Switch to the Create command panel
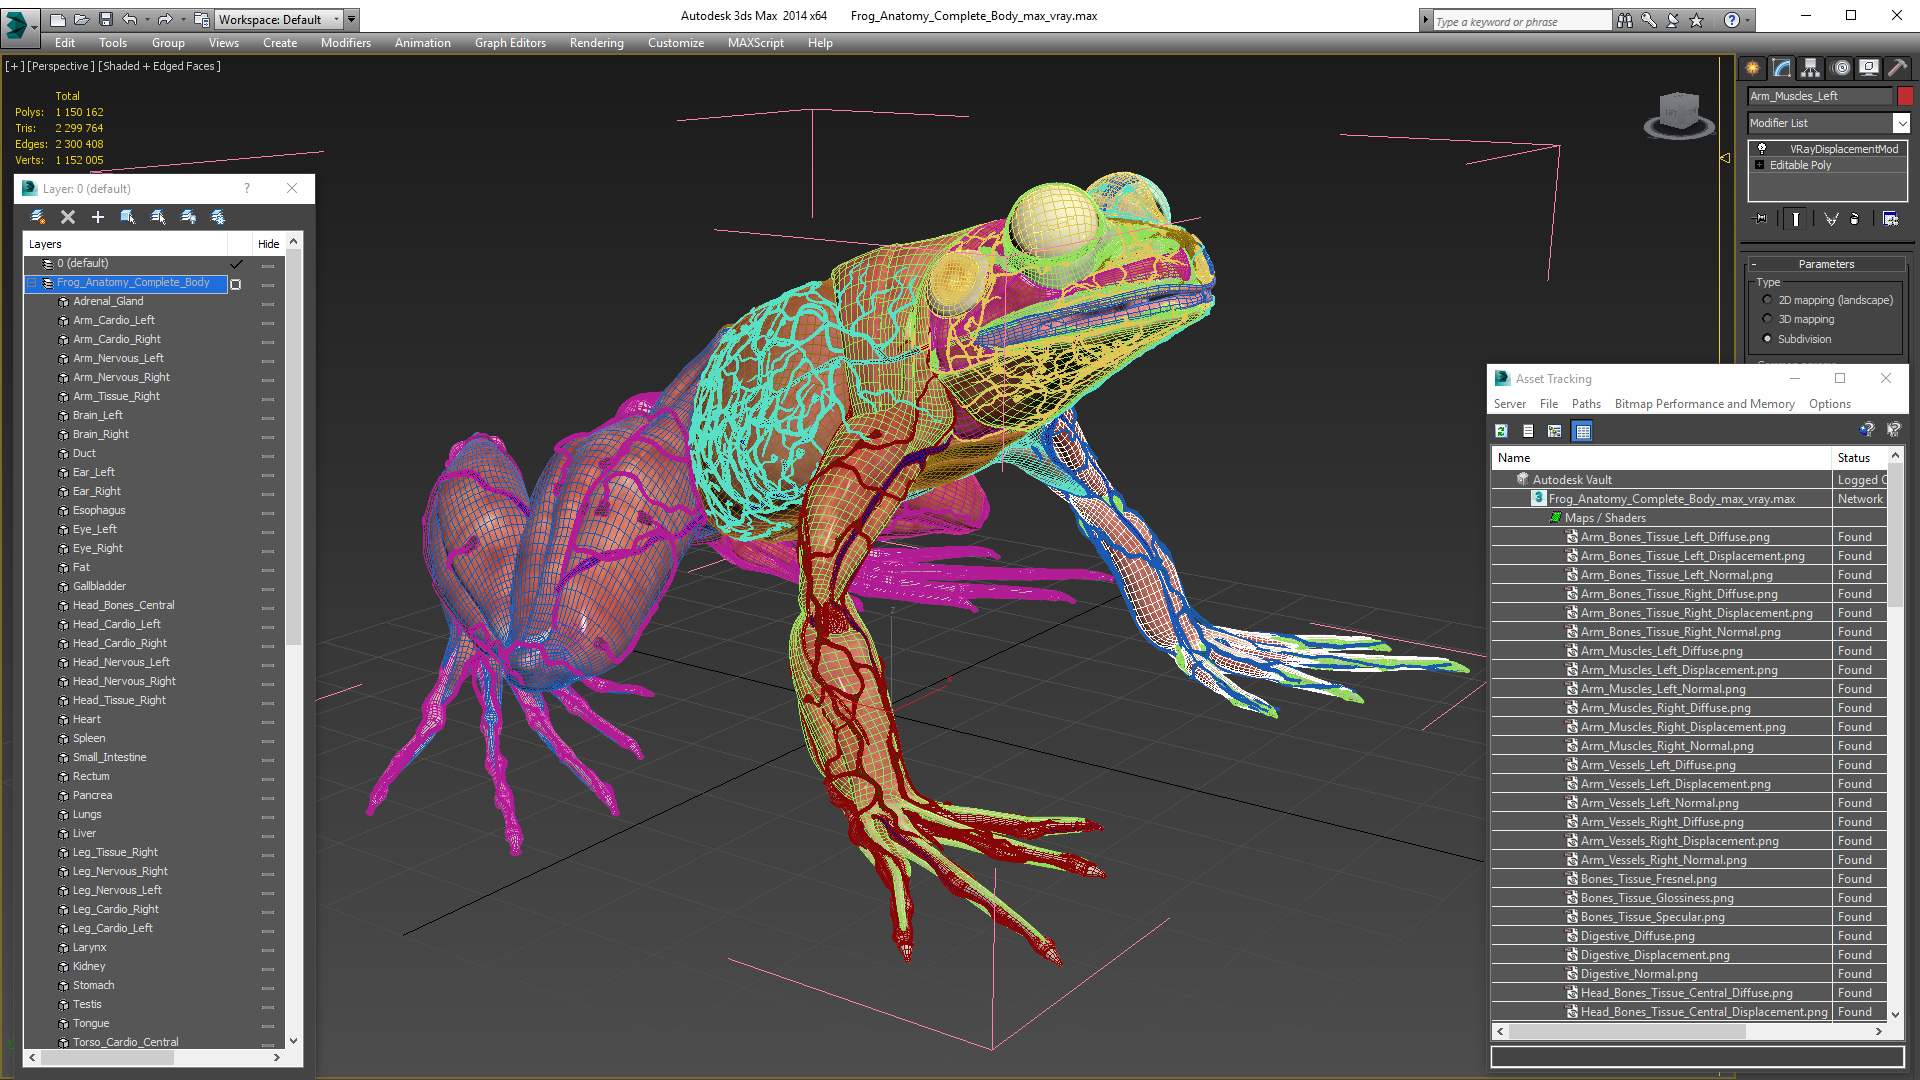This screenshot has width=1920, height=1080. tap(1753, 68)
